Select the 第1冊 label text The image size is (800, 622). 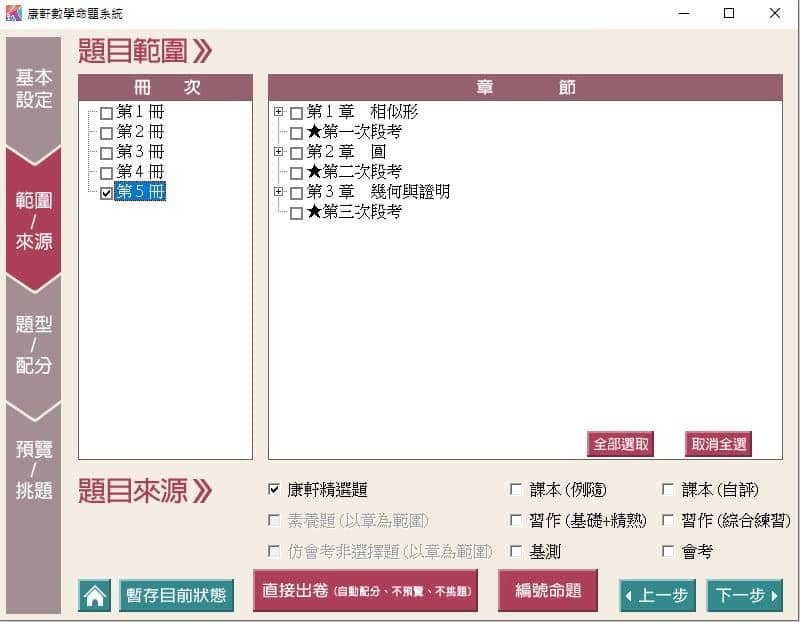[x=140, y=112]
